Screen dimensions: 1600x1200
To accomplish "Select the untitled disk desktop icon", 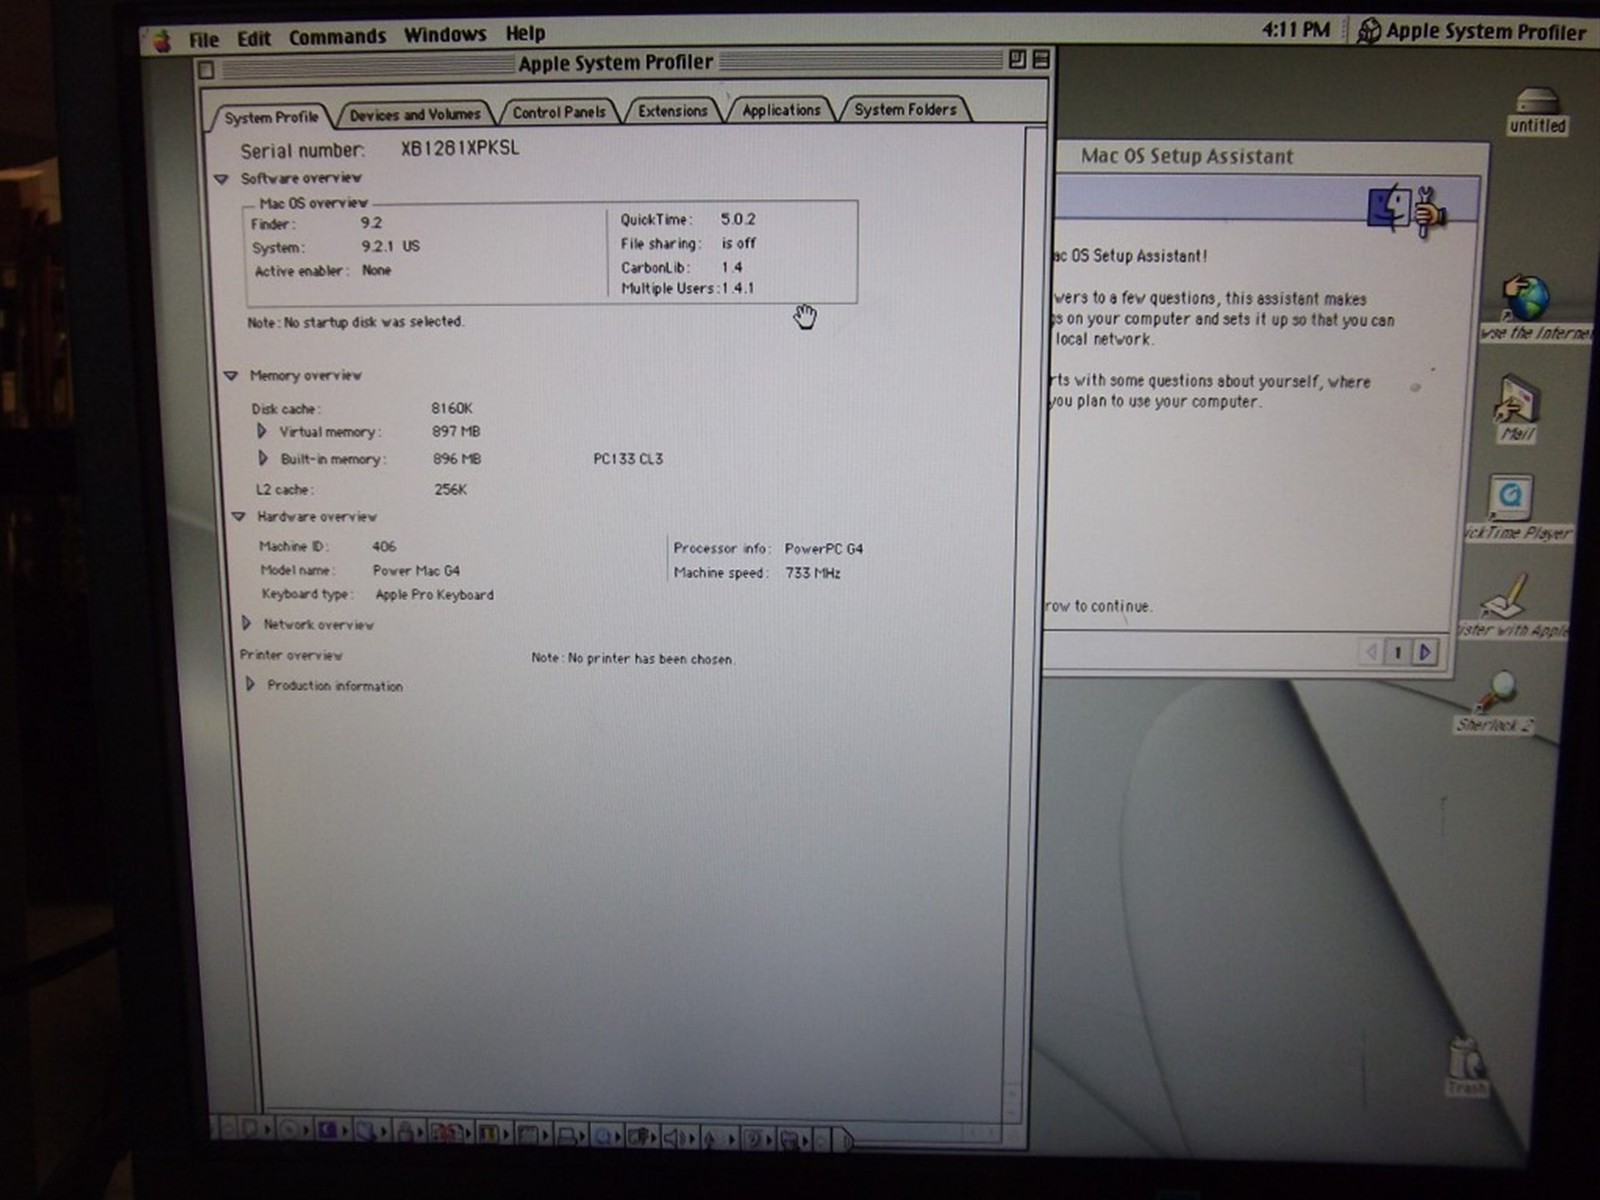I will (x=1537, y=111).
